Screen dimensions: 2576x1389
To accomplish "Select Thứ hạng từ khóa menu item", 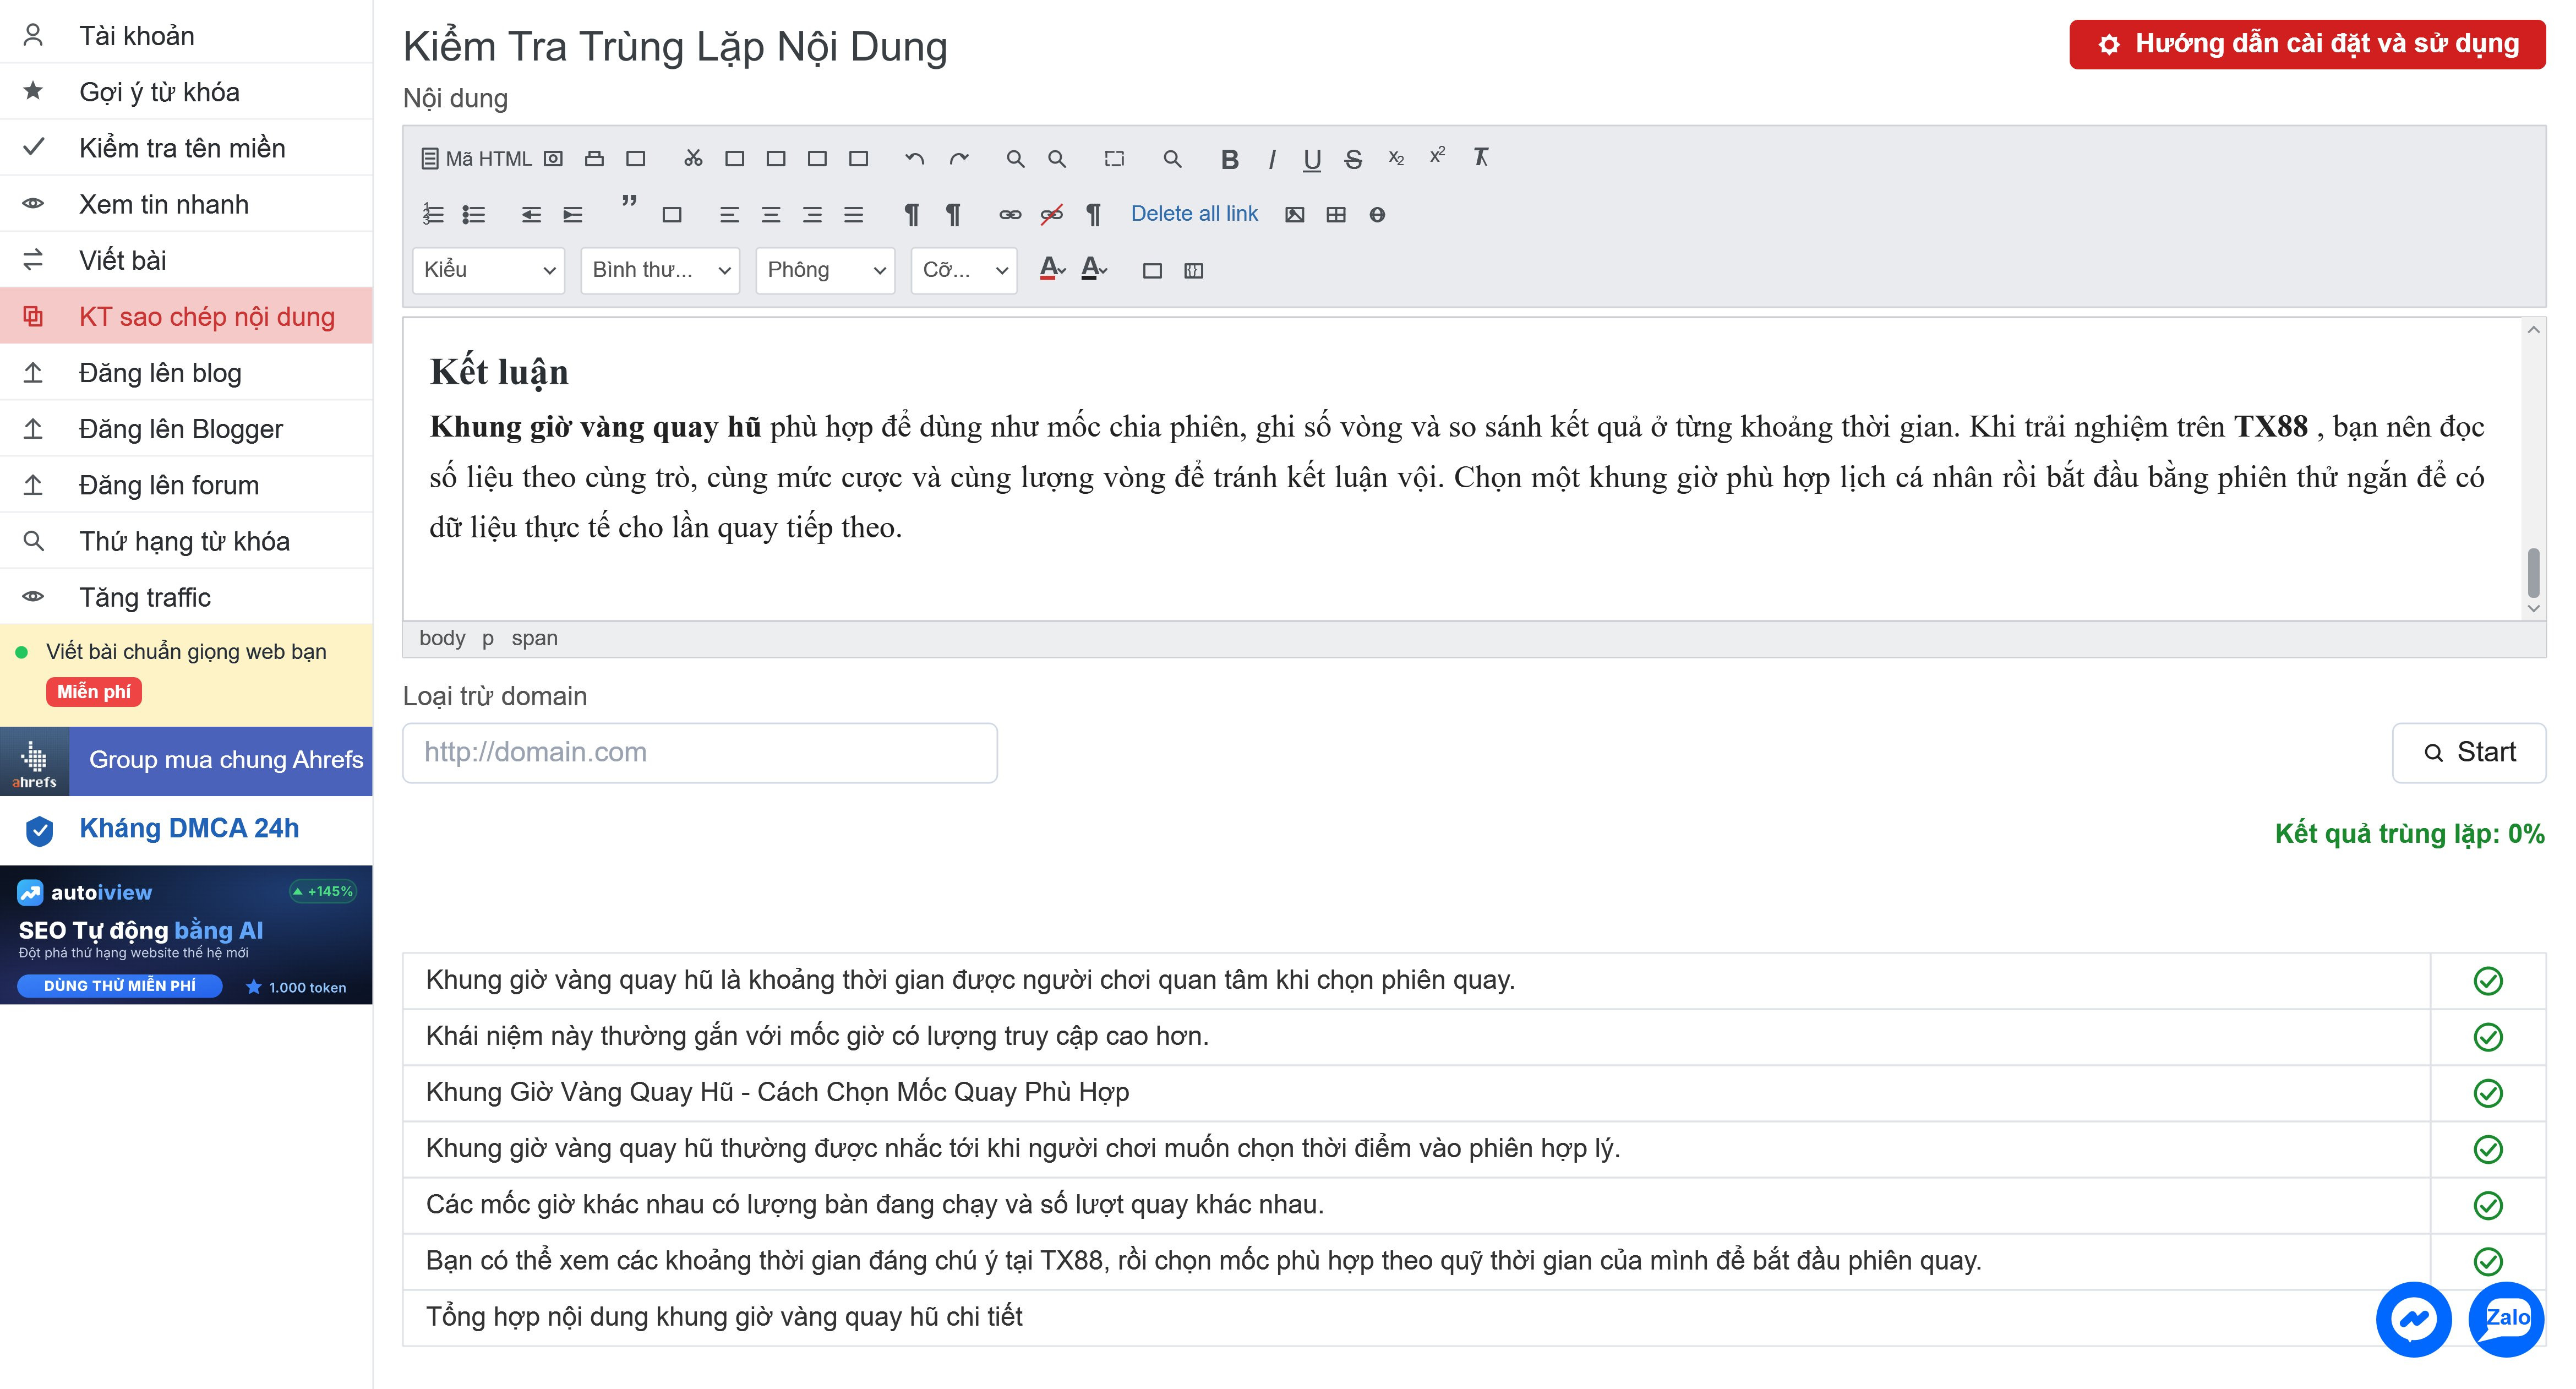I will [186, 541].
